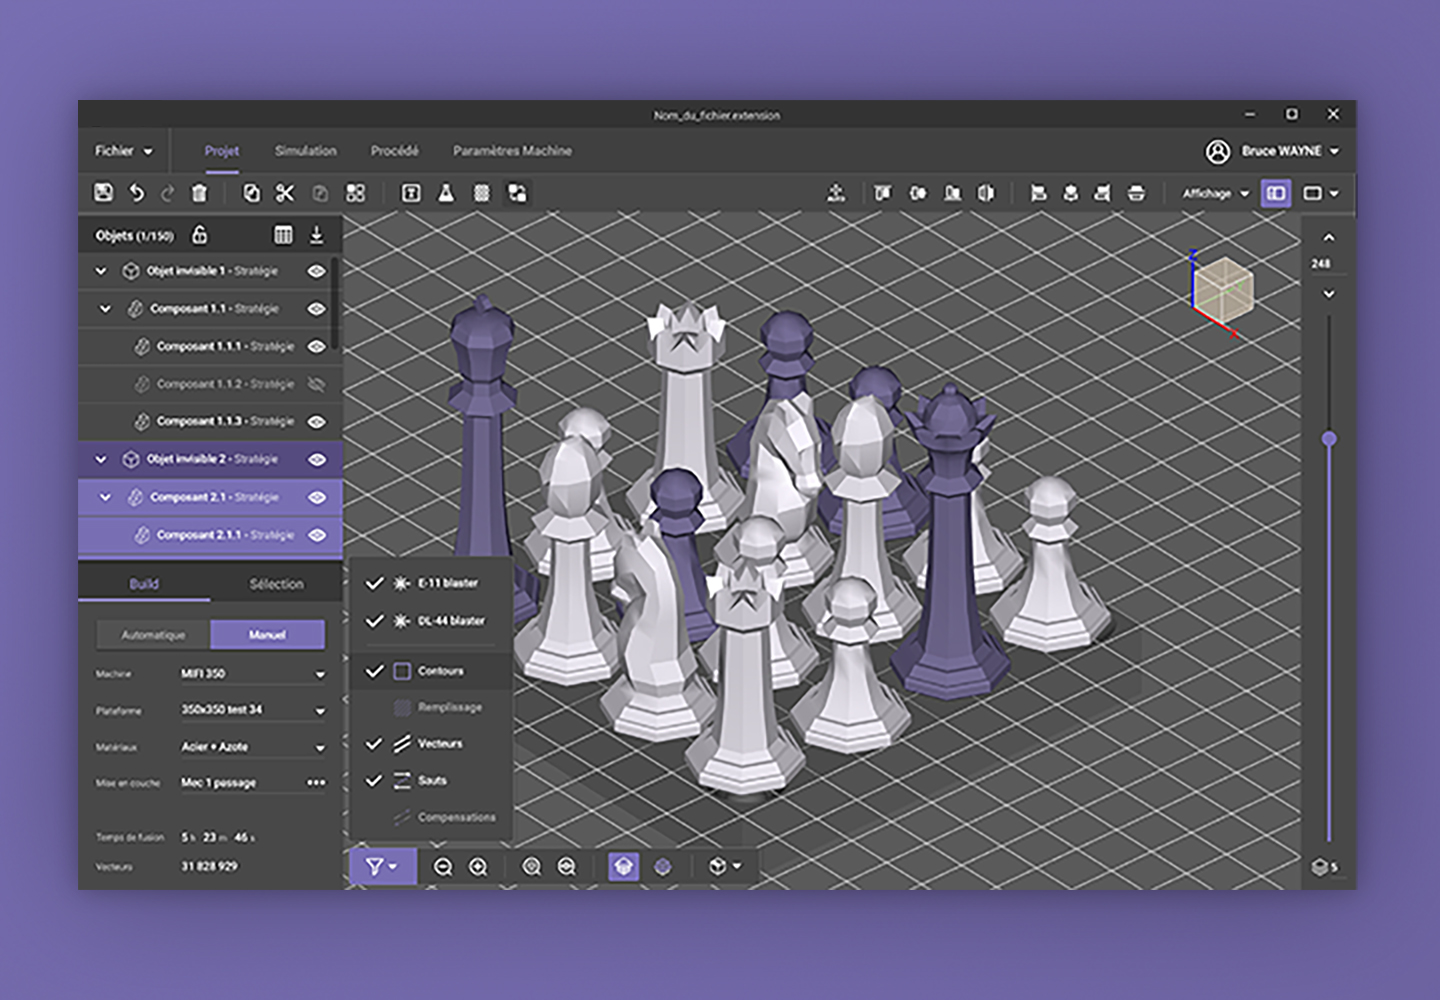Select the Manuel mode button
The height and width of the screenshot is (1000, 1440).
[267, 635]
